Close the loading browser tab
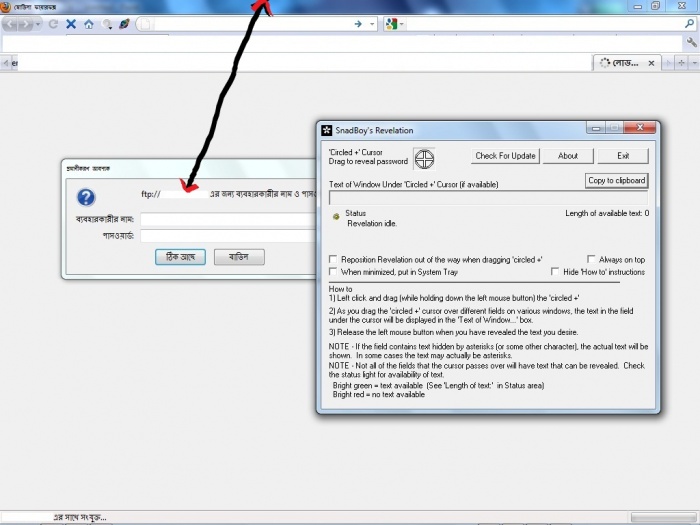 coord(651,63)
